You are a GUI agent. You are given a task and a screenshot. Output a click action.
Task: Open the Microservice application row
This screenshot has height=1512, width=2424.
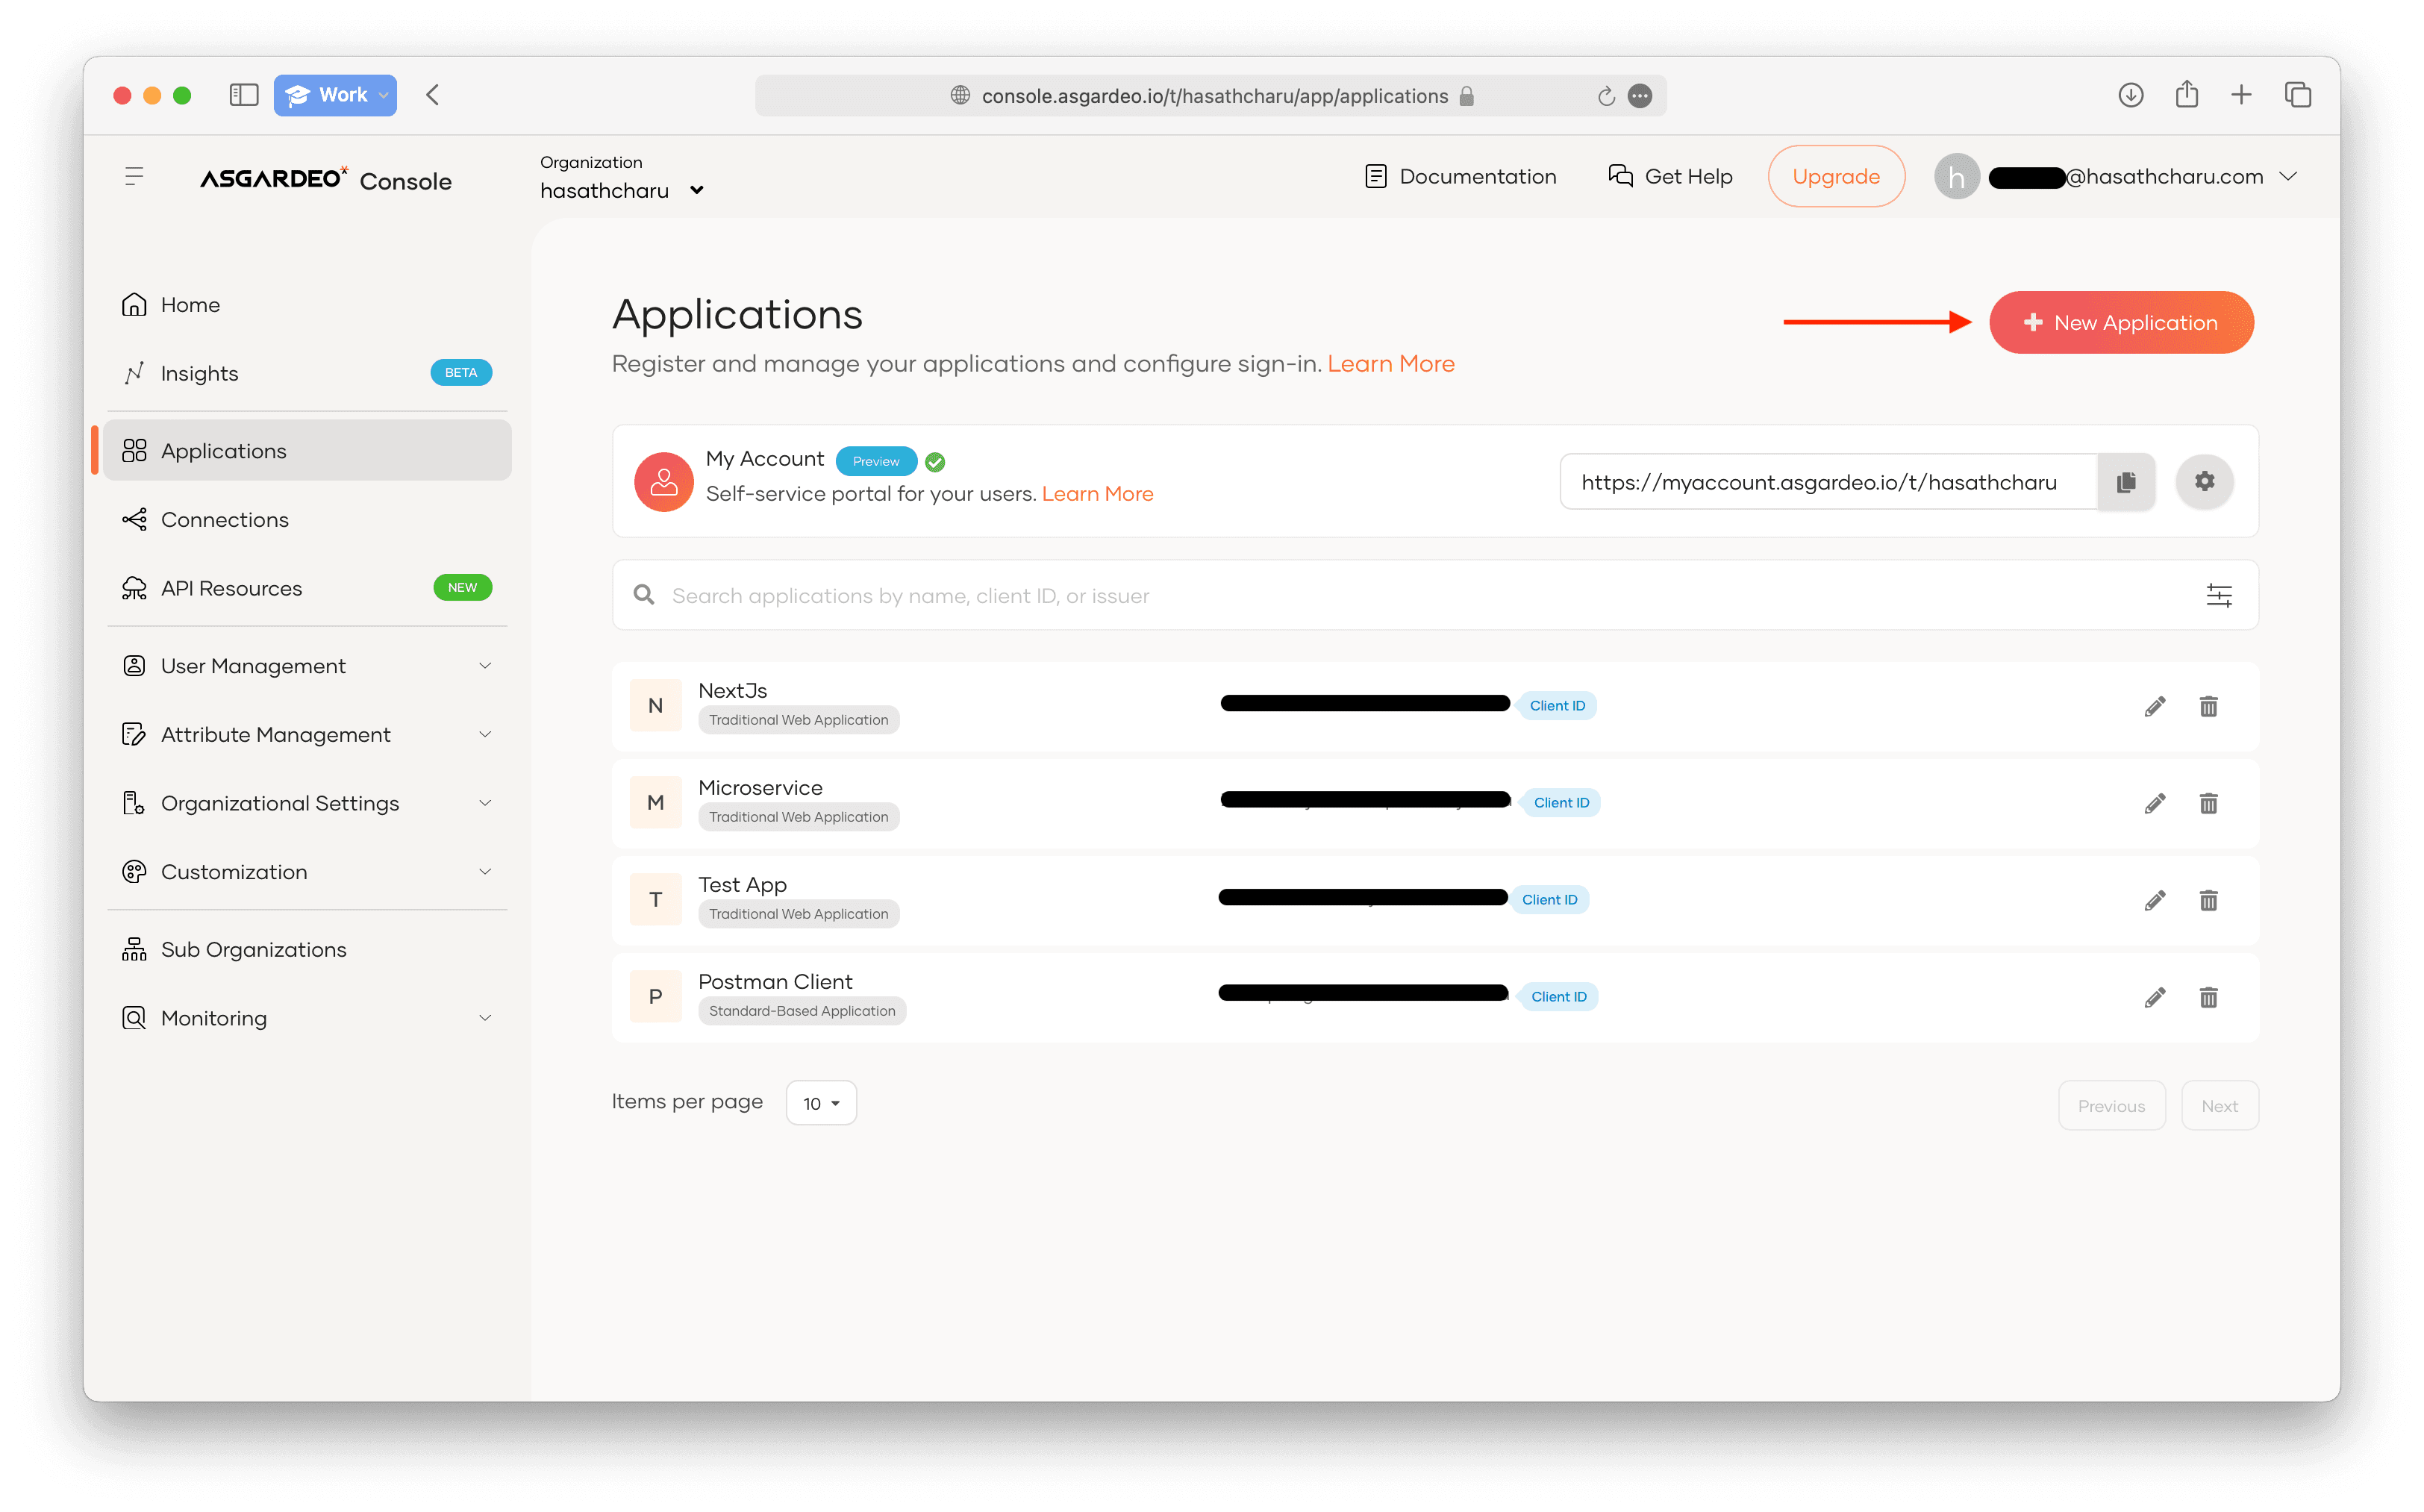(1435, 803)
